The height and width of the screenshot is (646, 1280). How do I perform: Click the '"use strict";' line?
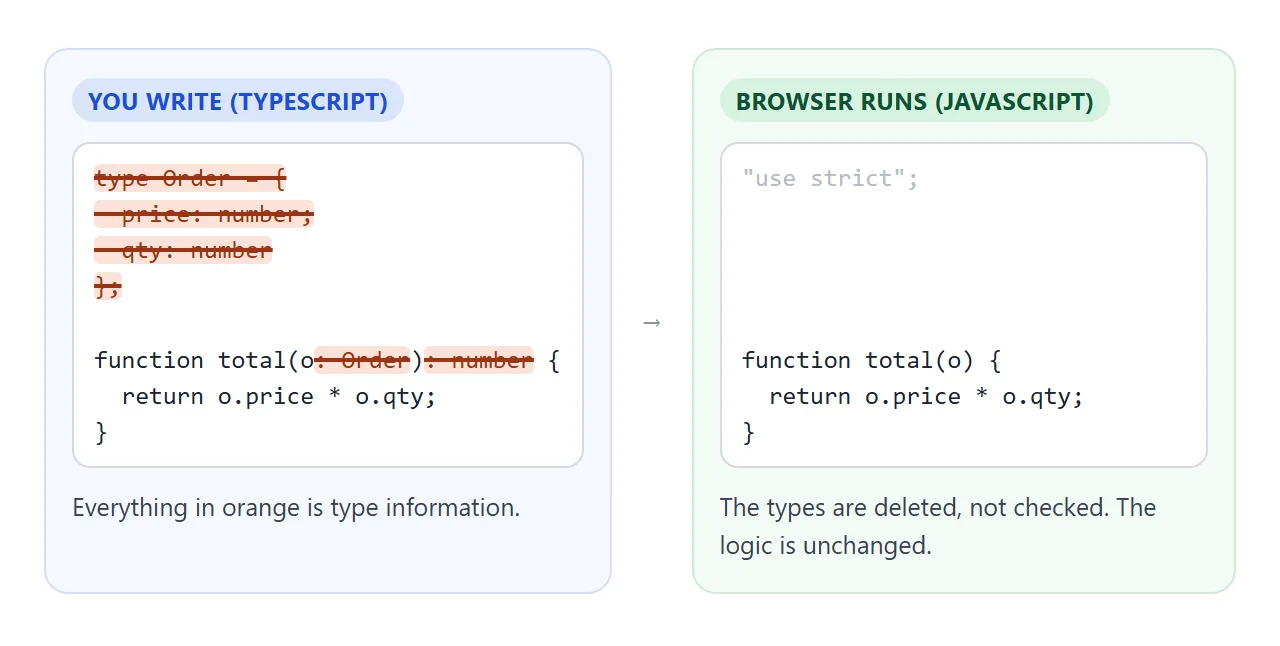830,179
